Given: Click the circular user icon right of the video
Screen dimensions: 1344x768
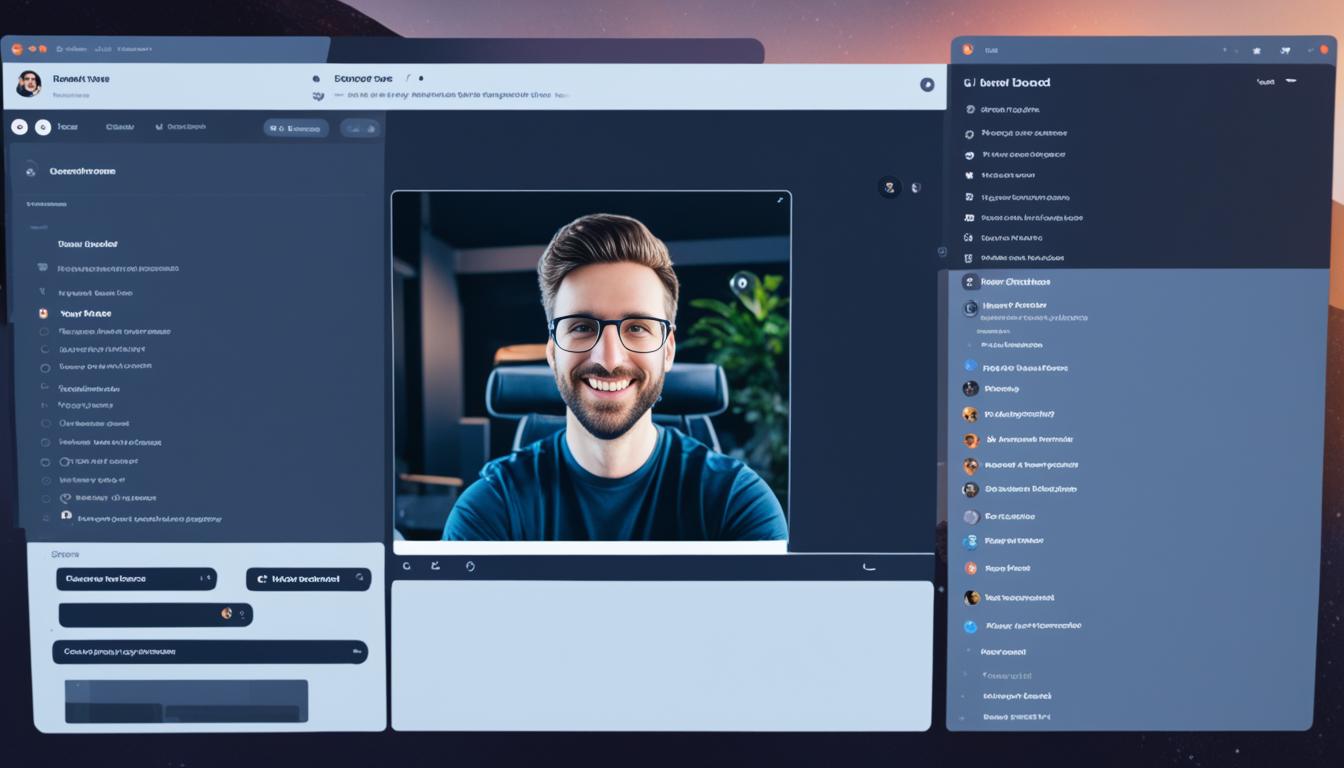Looking at the screenshot, I should tap(889, 187).
